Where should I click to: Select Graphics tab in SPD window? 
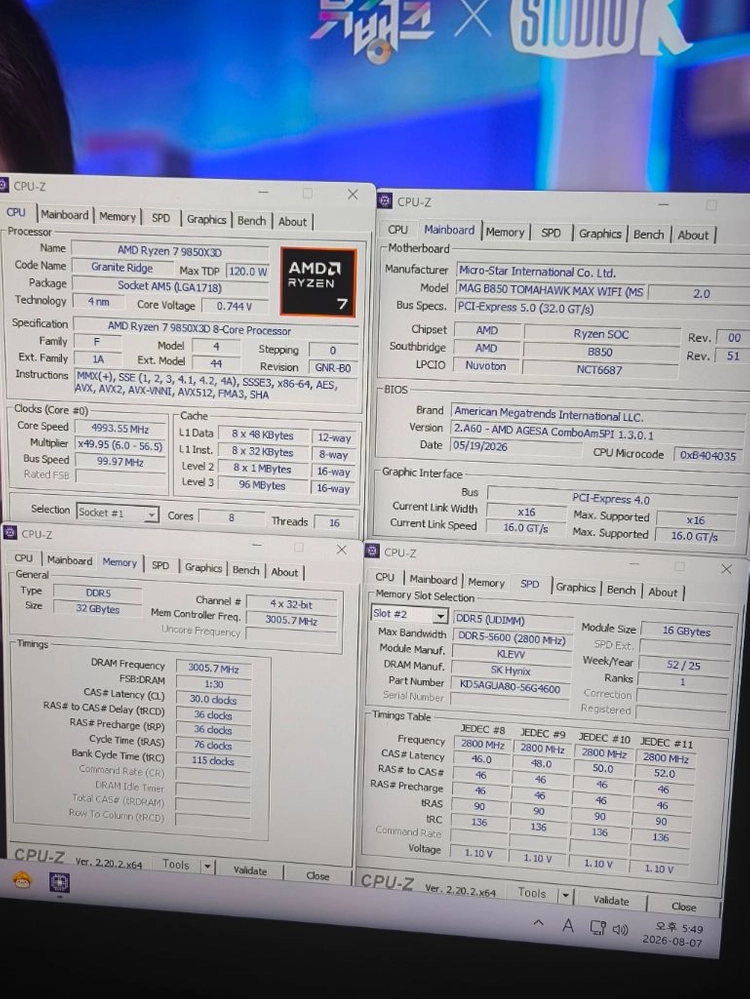[x=575, y=587]
